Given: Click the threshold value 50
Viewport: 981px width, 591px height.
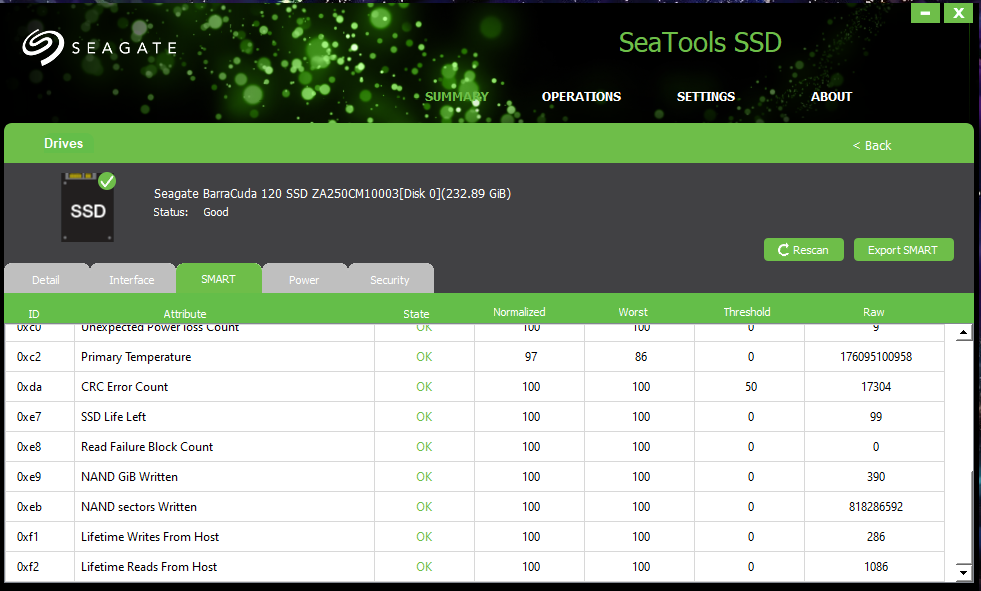Looking at the screenshot, I should coord(751,386).
